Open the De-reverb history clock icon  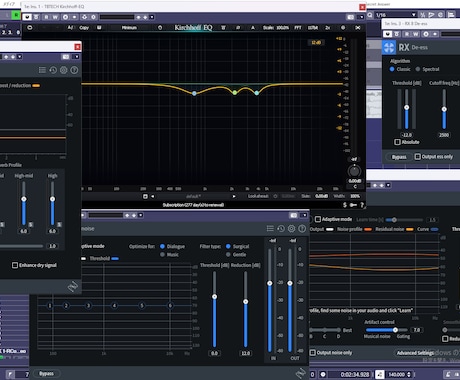[x=53, y=70]
